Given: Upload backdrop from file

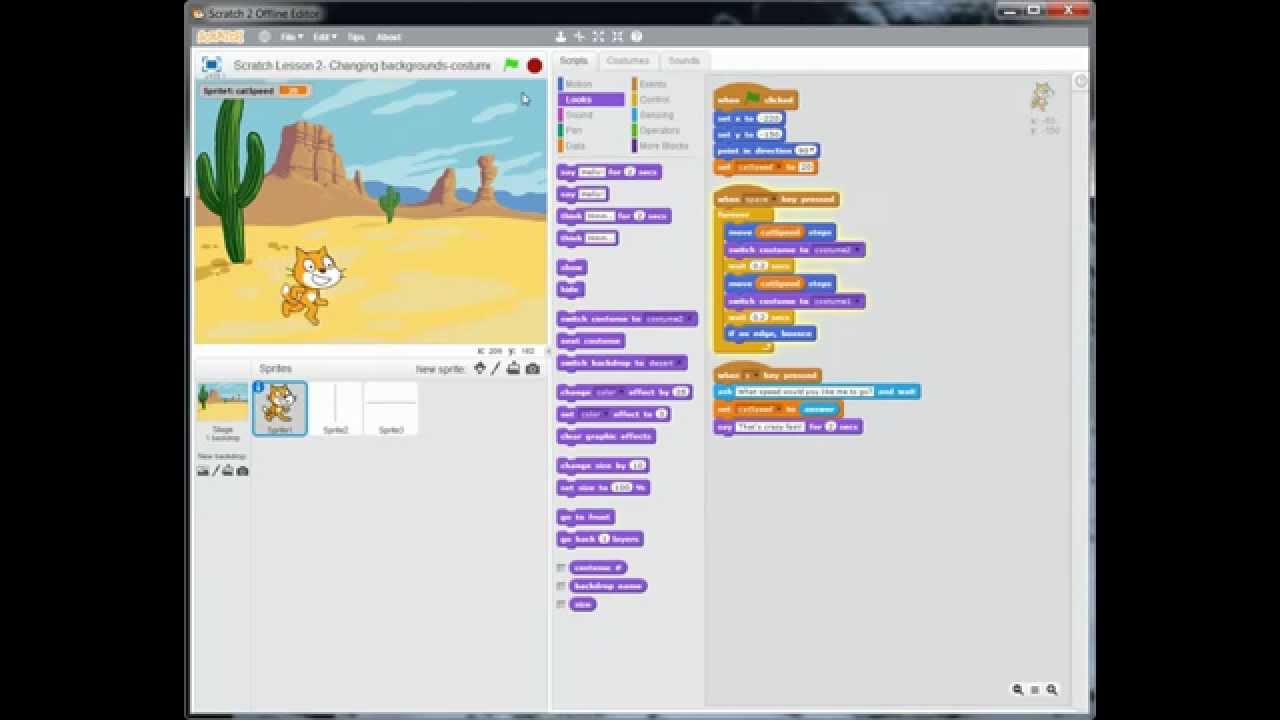Looking at the screenshot, I should pos(228,471).
